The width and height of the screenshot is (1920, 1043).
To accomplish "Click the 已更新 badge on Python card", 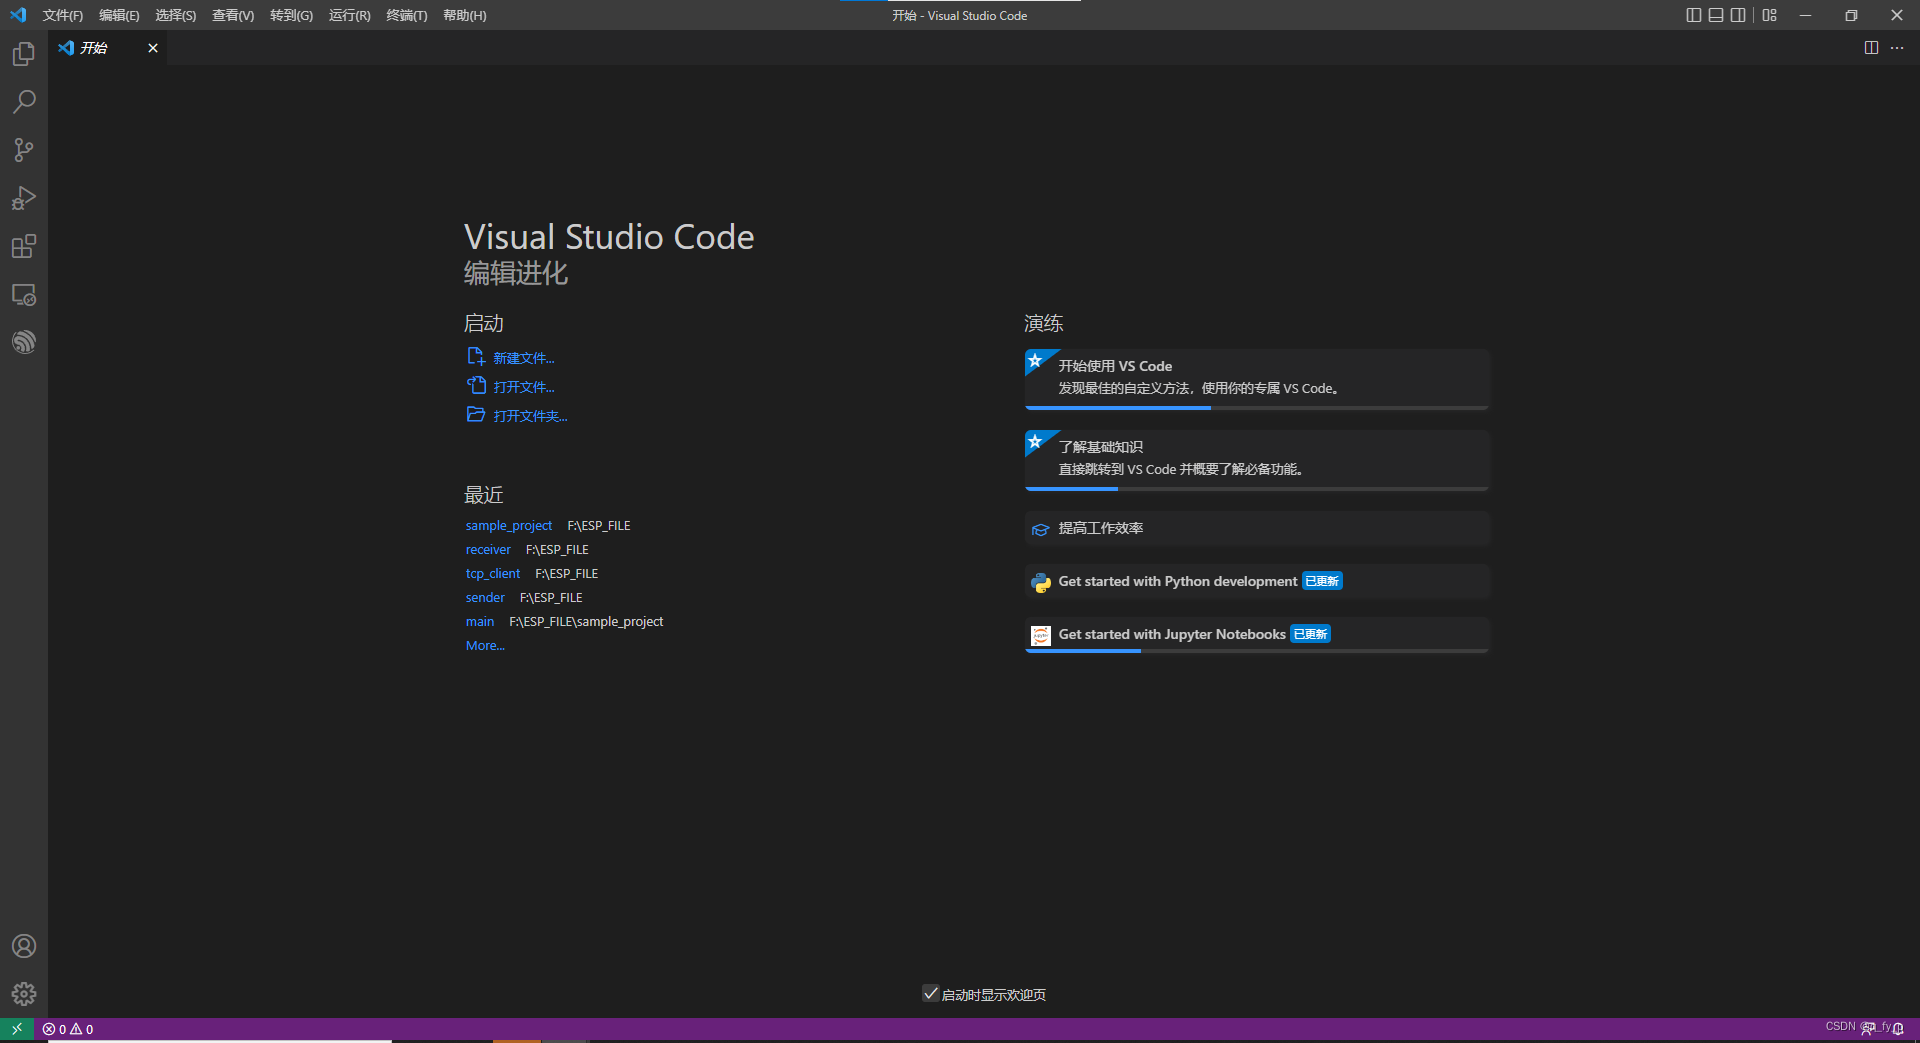I will pyautogui.click(x=1322, y=581).
